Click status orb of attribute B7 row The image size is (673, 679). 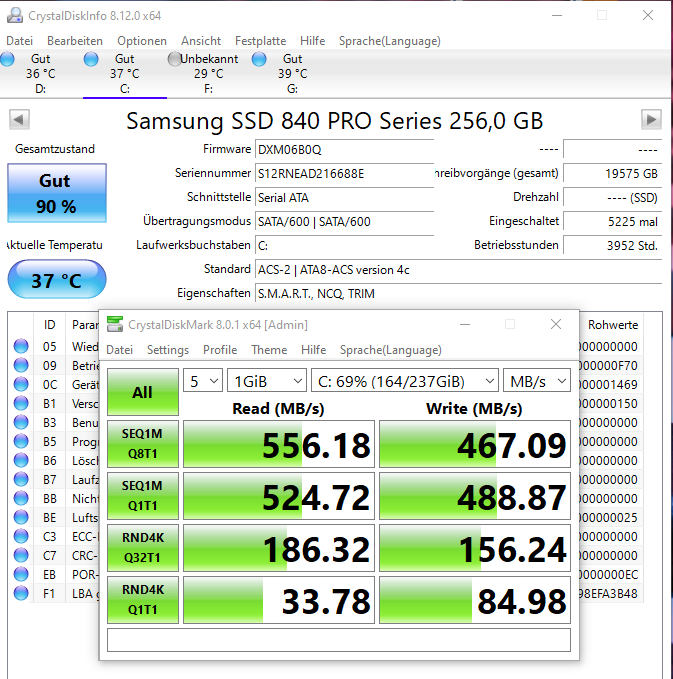(x=21, y=479)
